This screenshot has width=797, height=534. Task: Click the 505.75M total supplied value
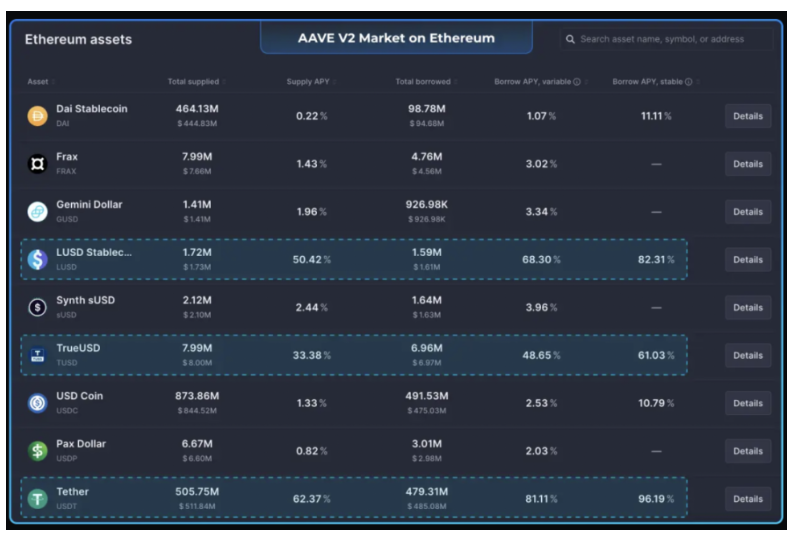tap(197, 491)
